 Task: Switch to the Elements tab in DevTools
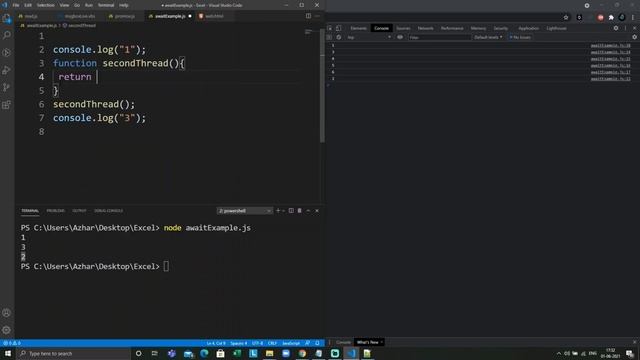(358, 28)
